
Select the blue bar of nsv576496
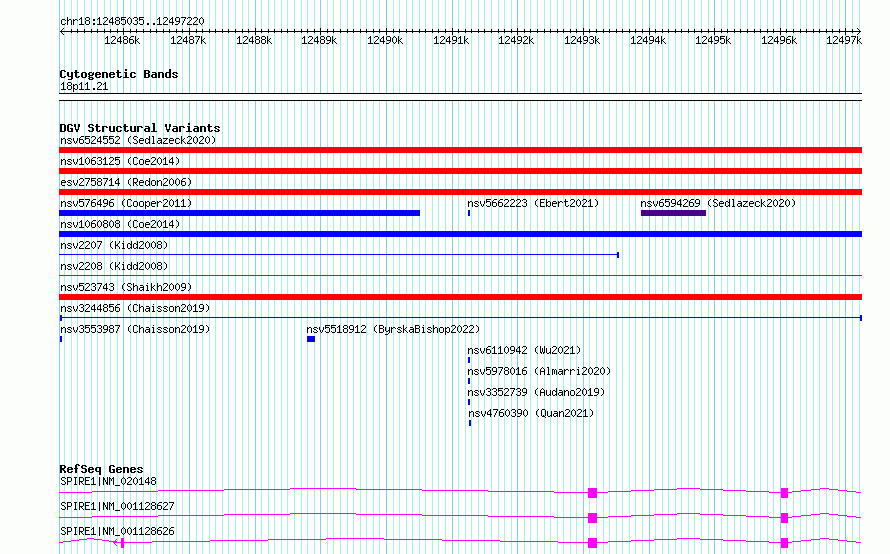(x=240, y=213)
